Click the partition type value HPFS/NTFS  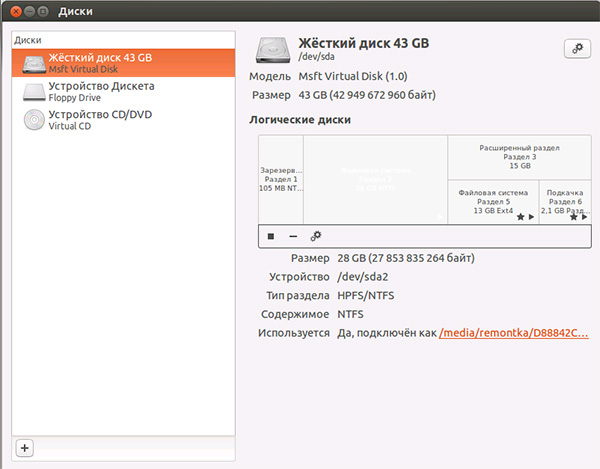point(366,295)
